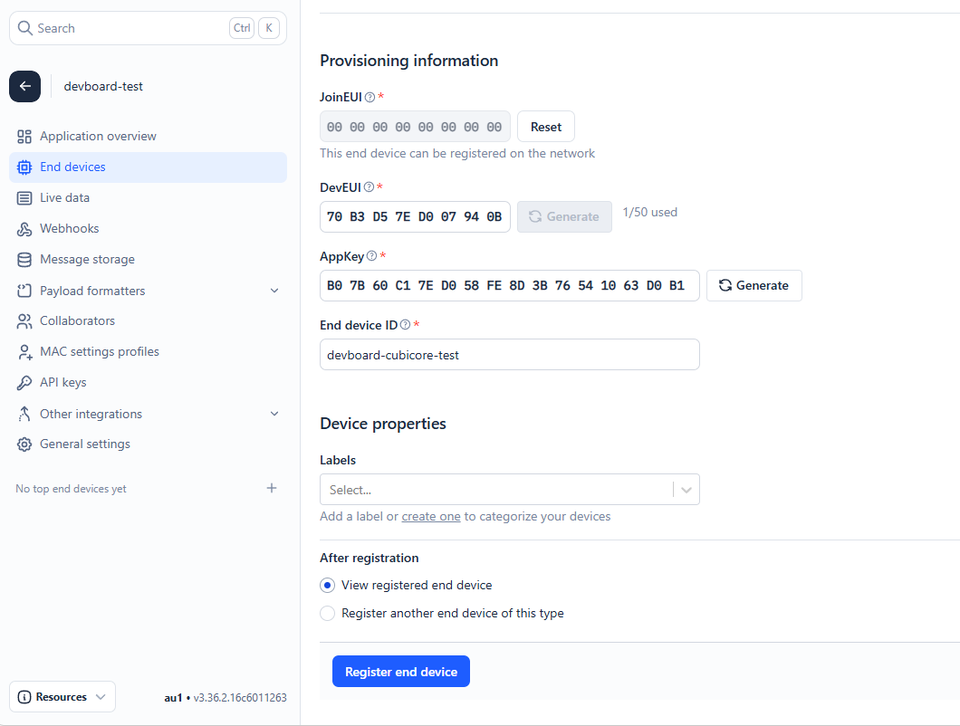Click the API keys key icon
Viewport: 960px width, 726px height.
click(x=24, y=383)
